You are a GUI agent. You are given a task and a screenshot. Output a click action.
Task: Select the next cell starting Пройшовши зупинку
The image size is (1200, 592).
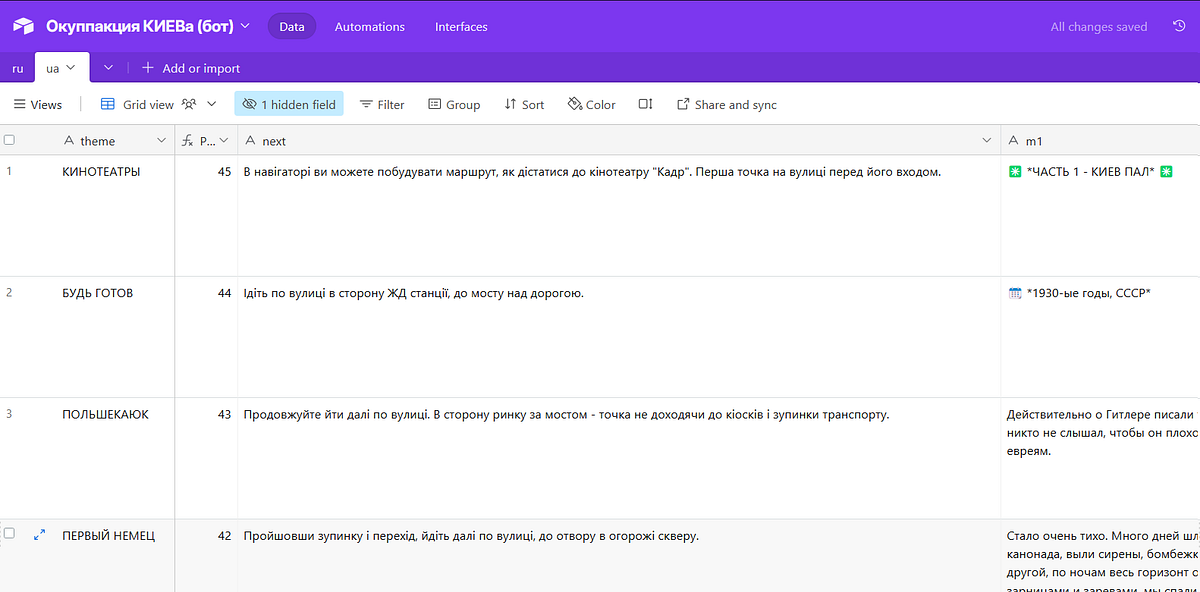pos(619,556)
